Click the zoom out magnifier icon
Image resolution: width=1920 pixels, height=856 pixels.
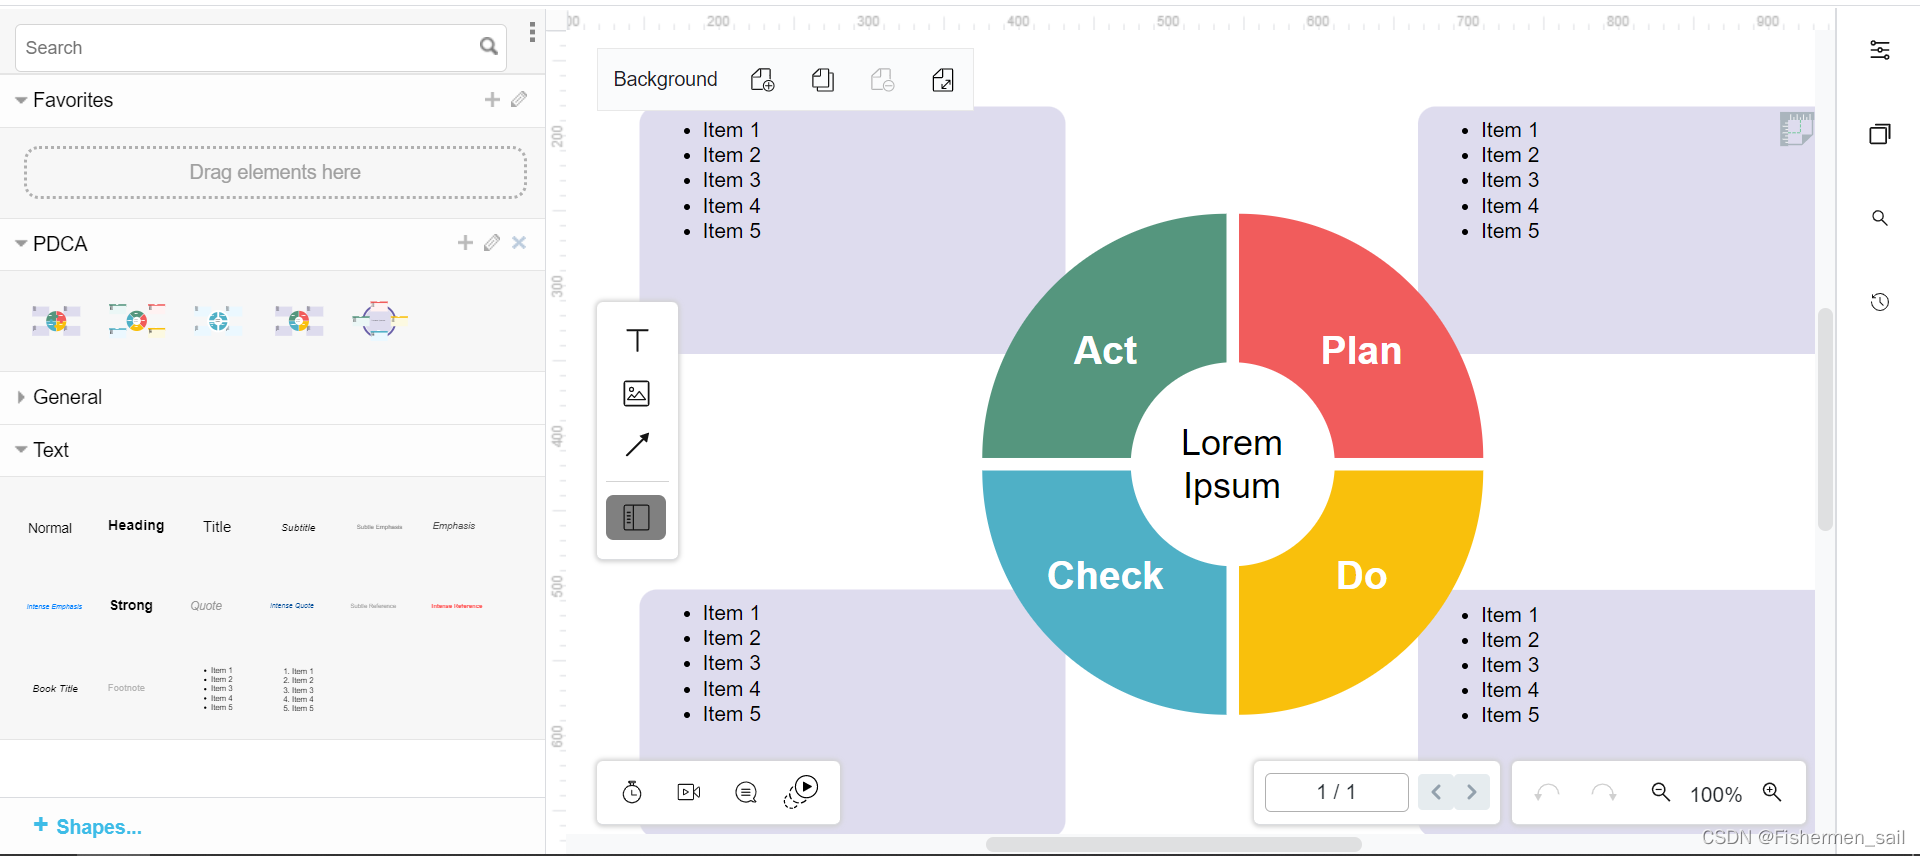(x=1661, y=793)
